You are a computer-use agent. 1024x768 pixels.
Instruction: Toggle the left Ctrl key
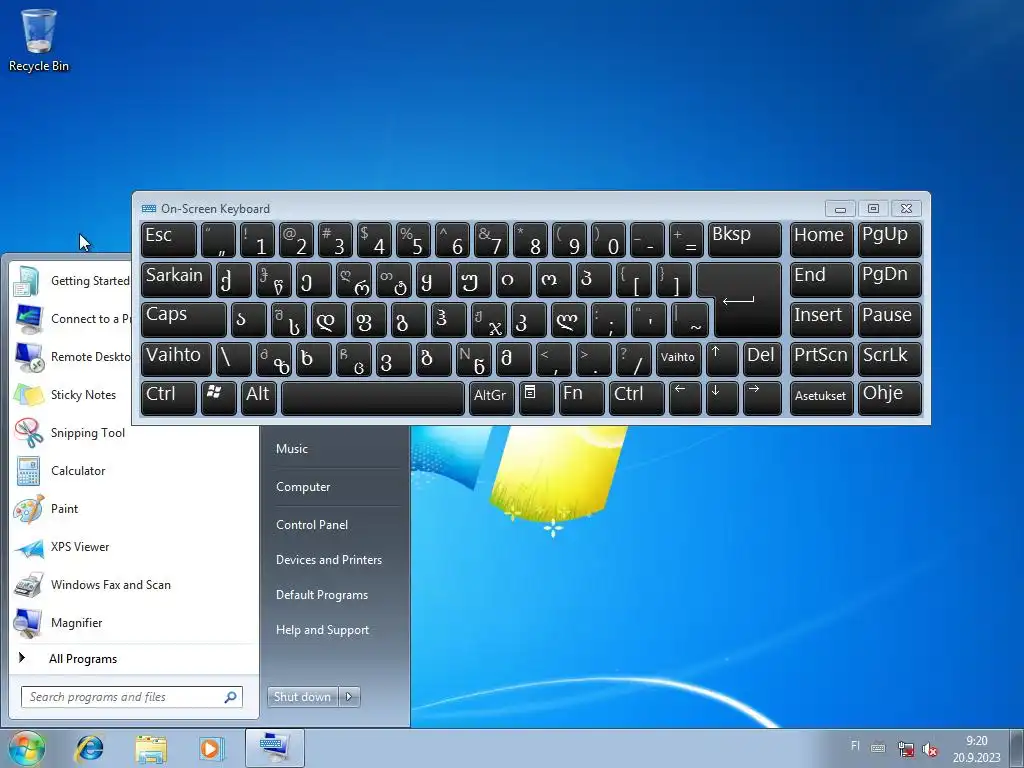[x=168, y=398]
